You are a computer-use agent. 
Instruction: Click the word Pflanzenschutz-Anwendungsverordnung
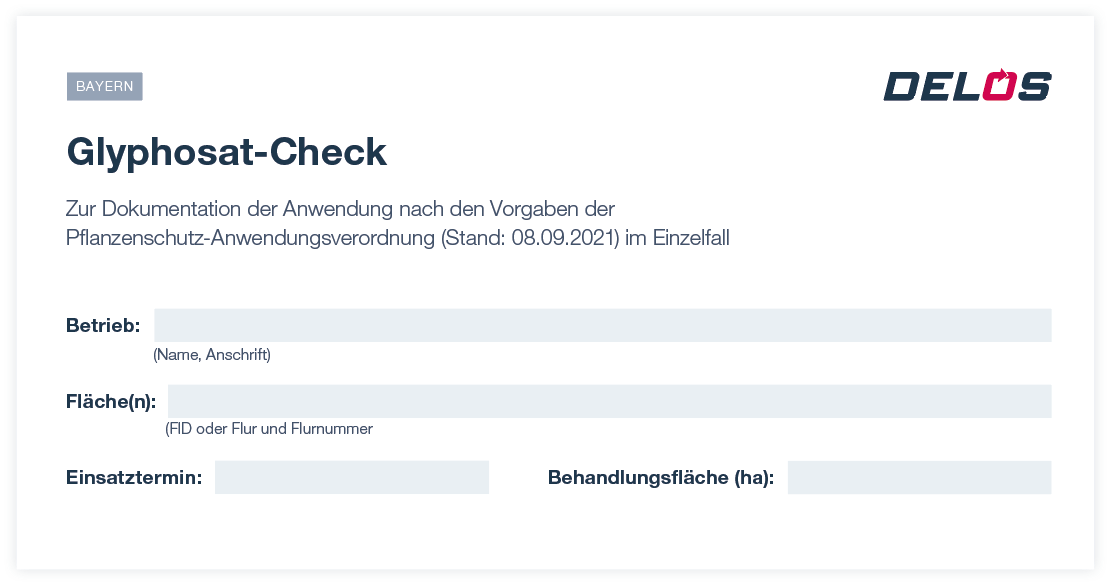click(250, 237)
